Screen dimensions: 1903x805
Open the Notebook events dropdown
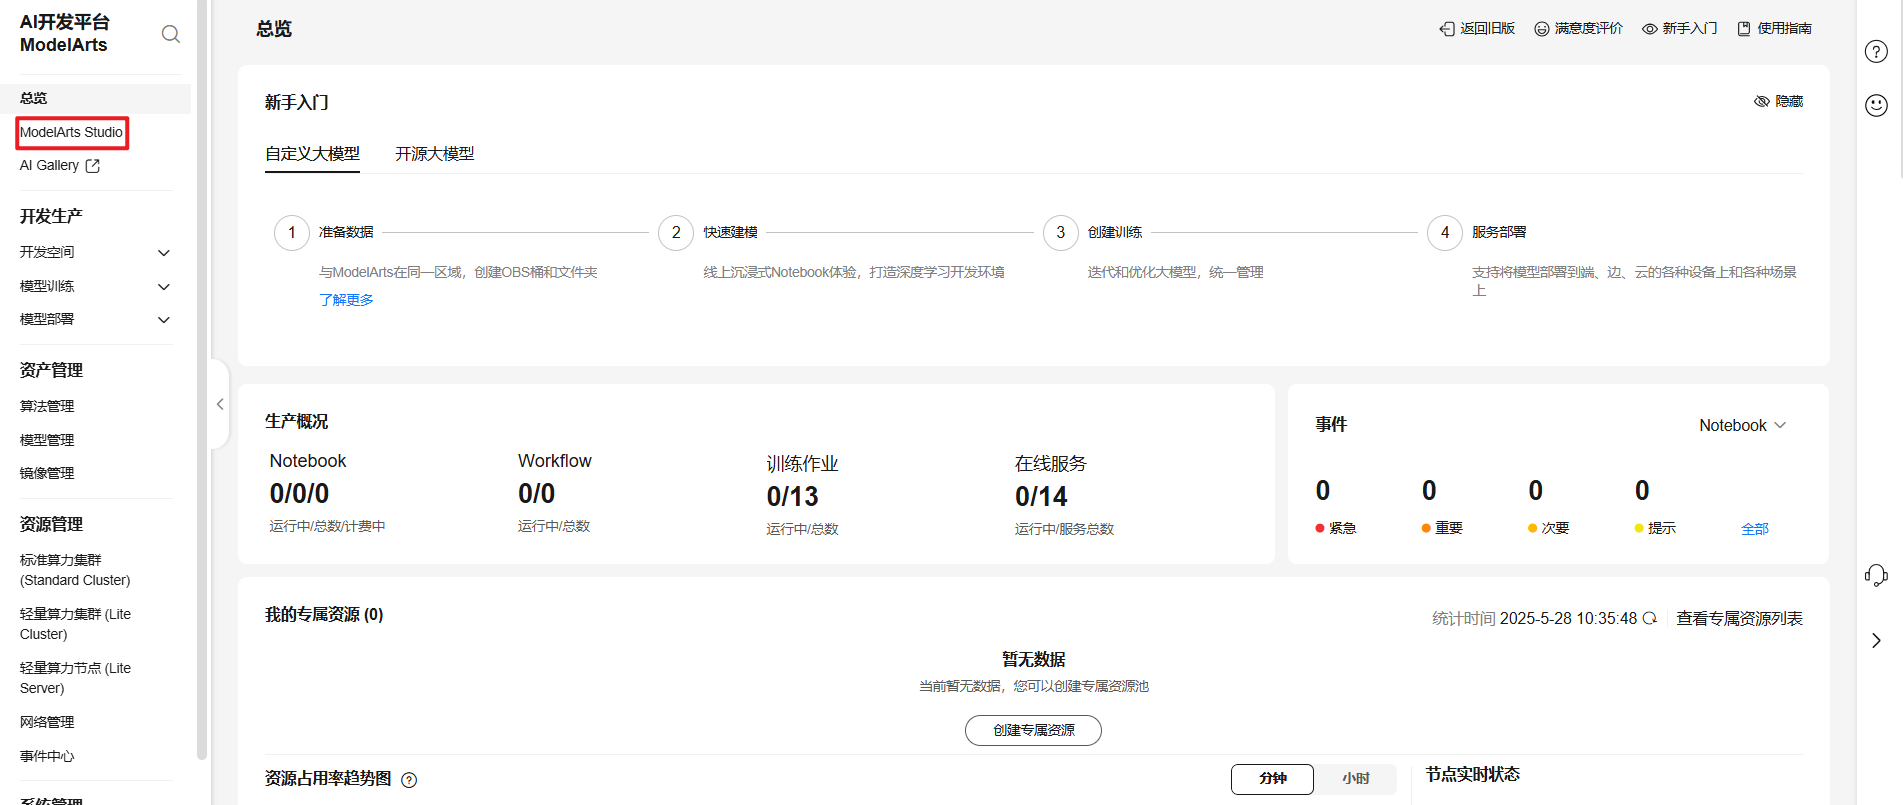point(1743,425)
